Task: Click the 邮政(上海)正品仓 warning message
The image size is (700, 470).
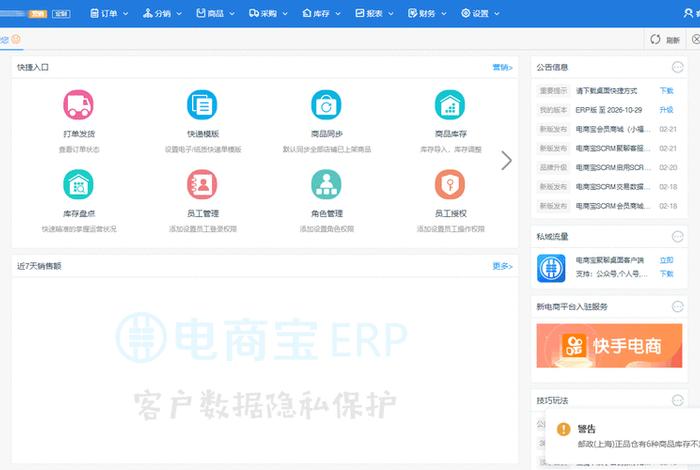Action: click(638, 444)
